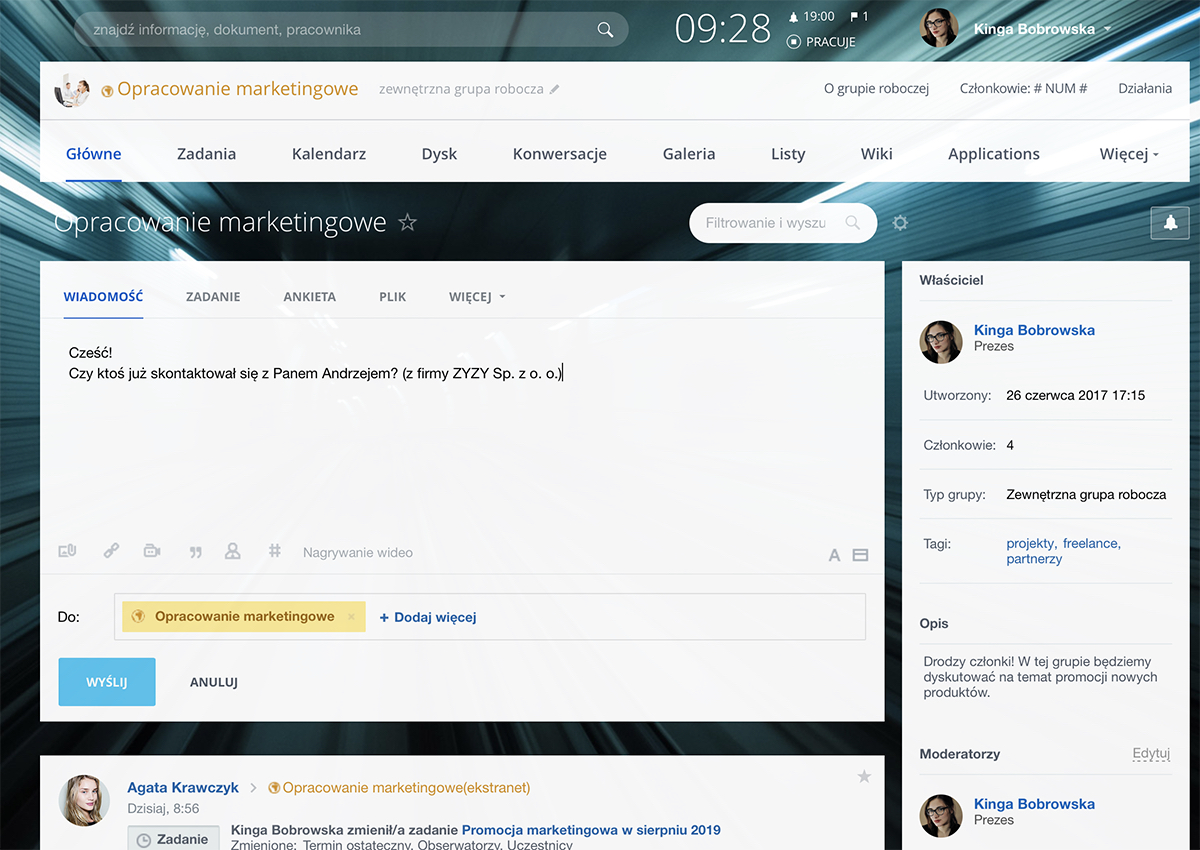This screenshot has width=1200, height=850.
Task: Open the WIĘCEJ dropdown in message composer
Action: pyautogui.click(x=477, y=297)
